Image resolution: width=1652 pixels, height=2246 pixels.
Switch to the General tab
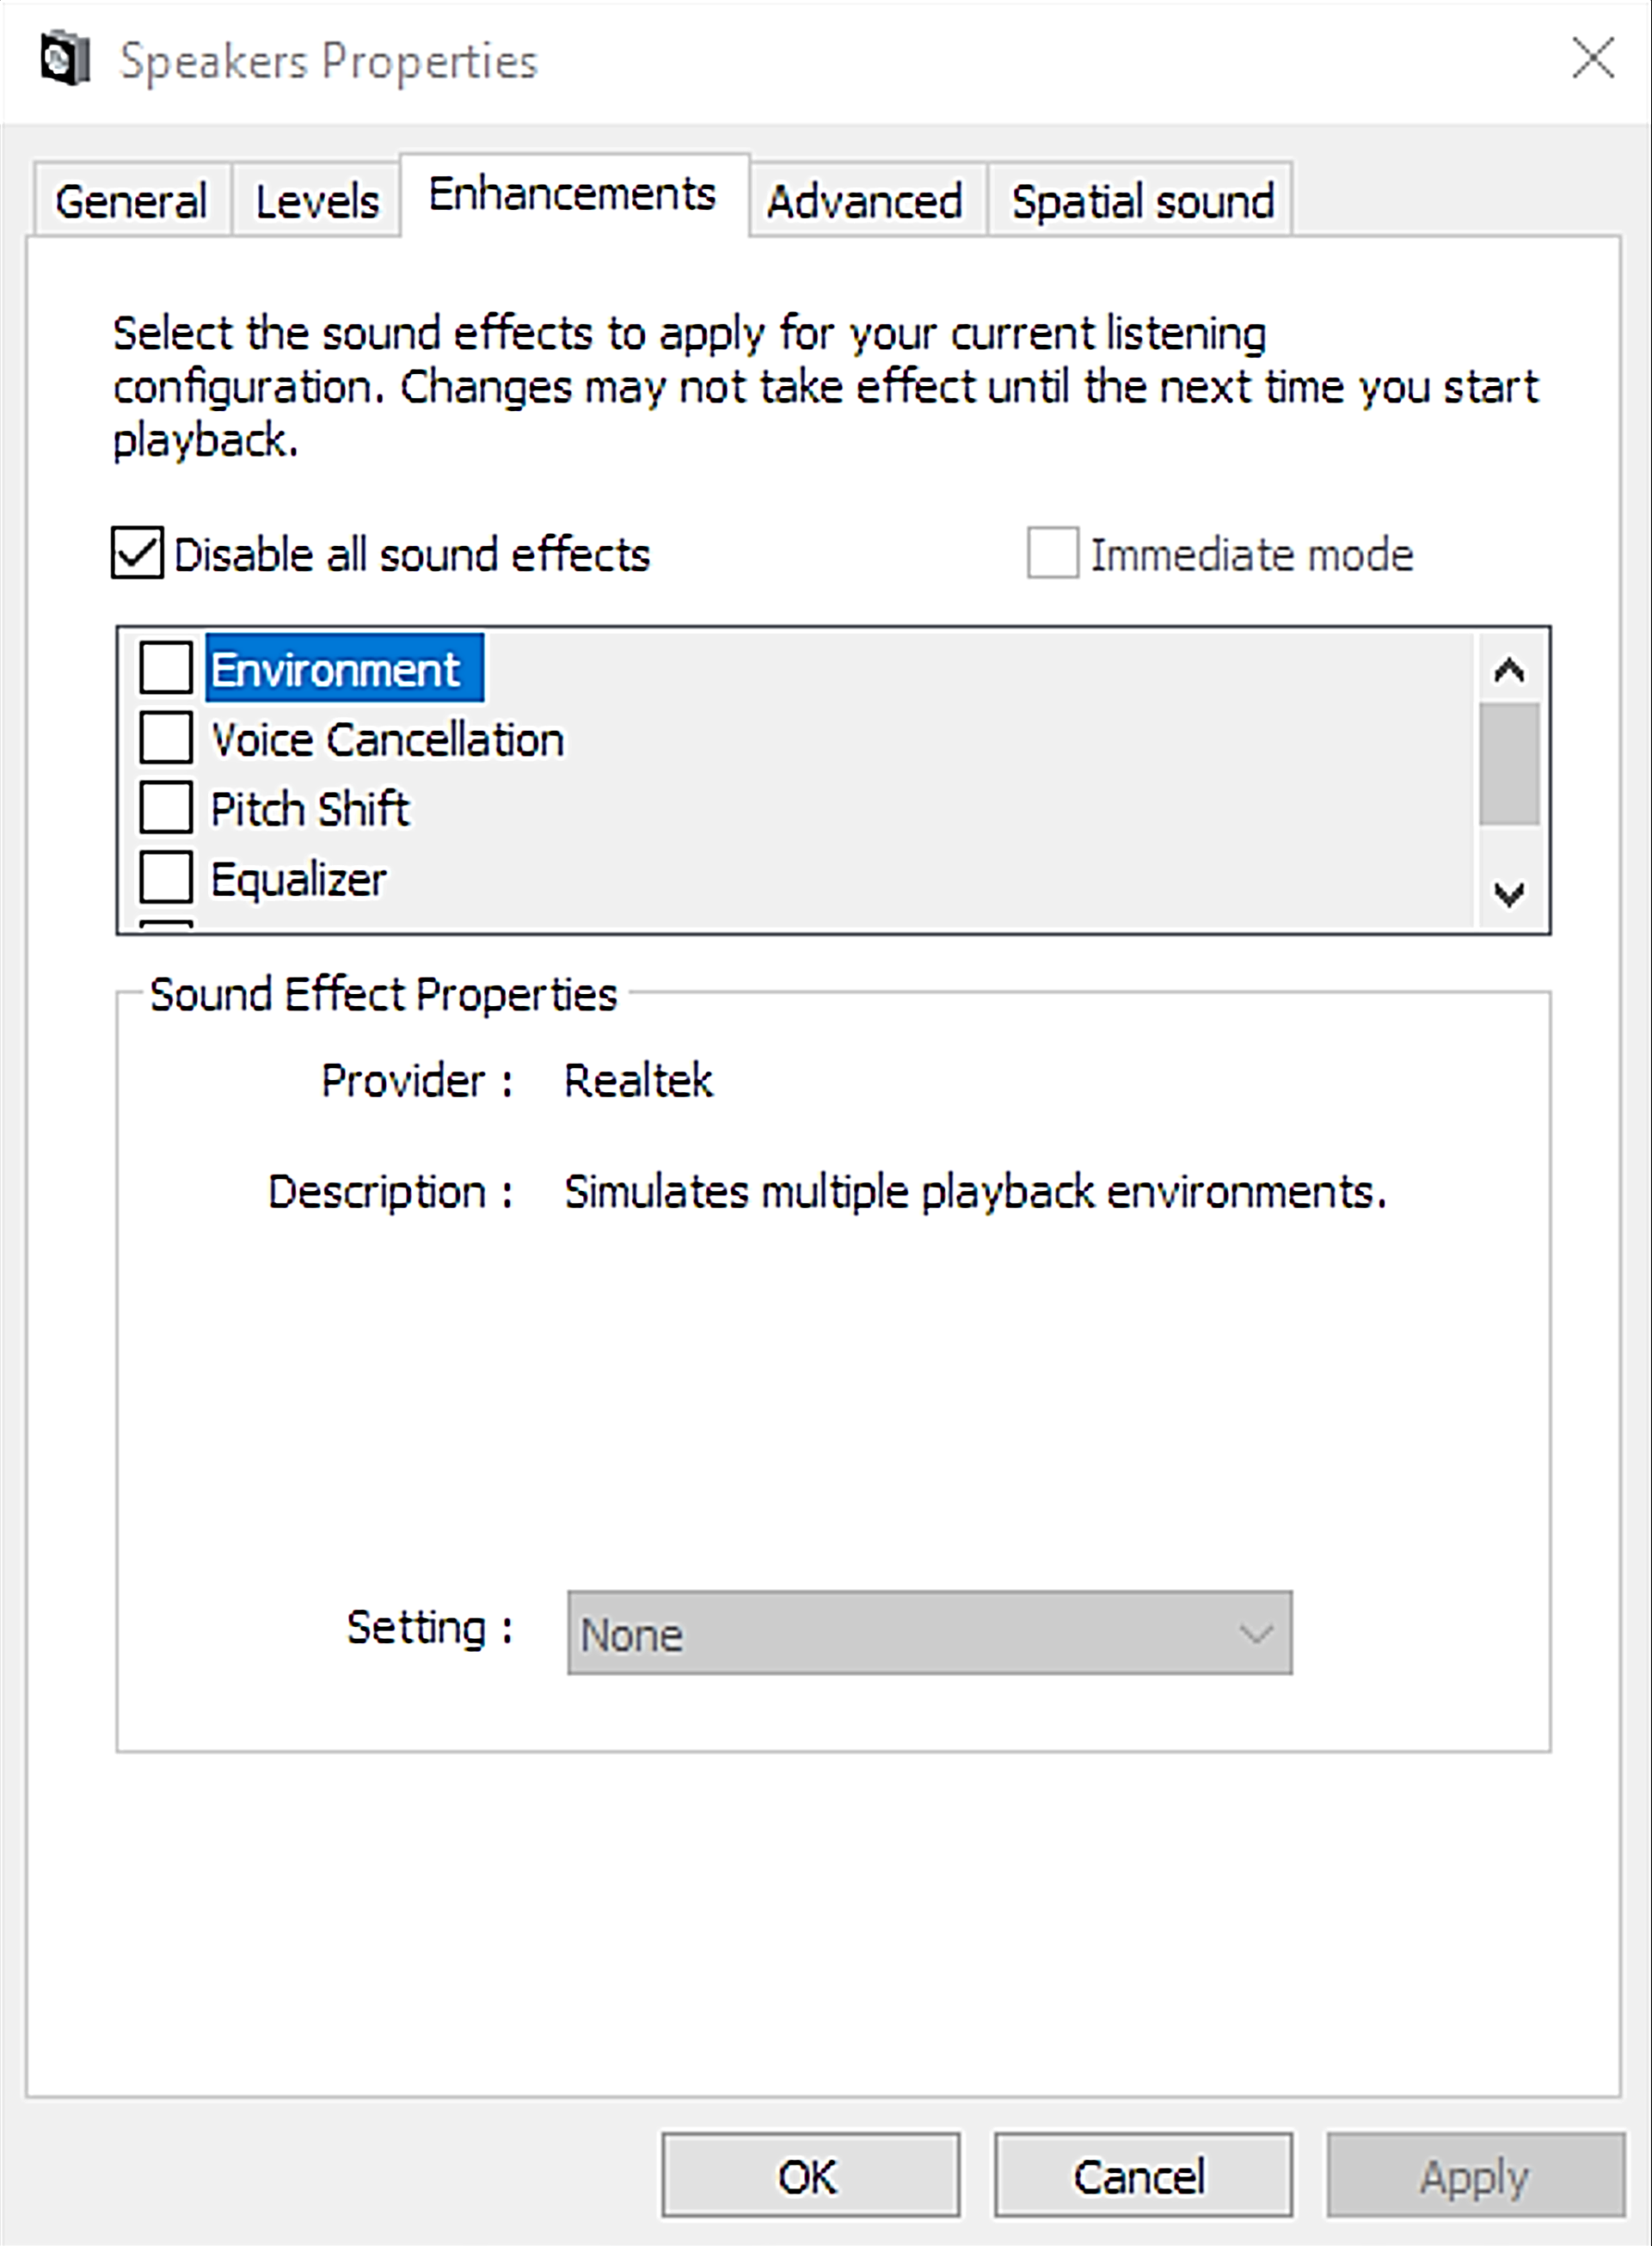pos(131,201)
